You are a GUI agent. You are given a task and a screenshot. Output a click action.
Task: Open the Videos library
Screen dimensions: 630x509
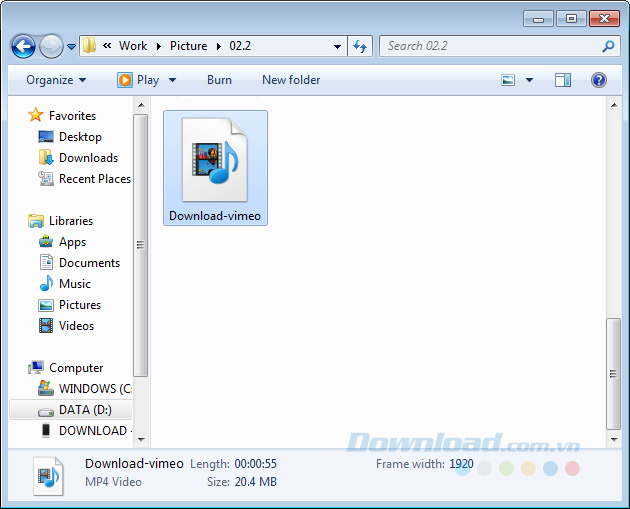tap(76, 325)
